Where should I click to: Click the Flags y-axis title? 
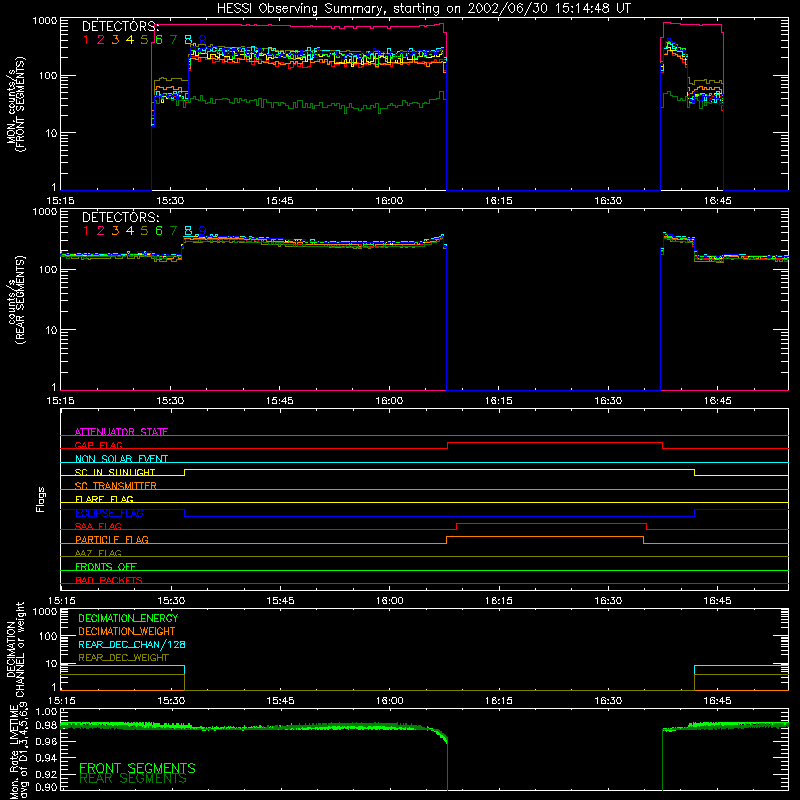coord(41,499)
